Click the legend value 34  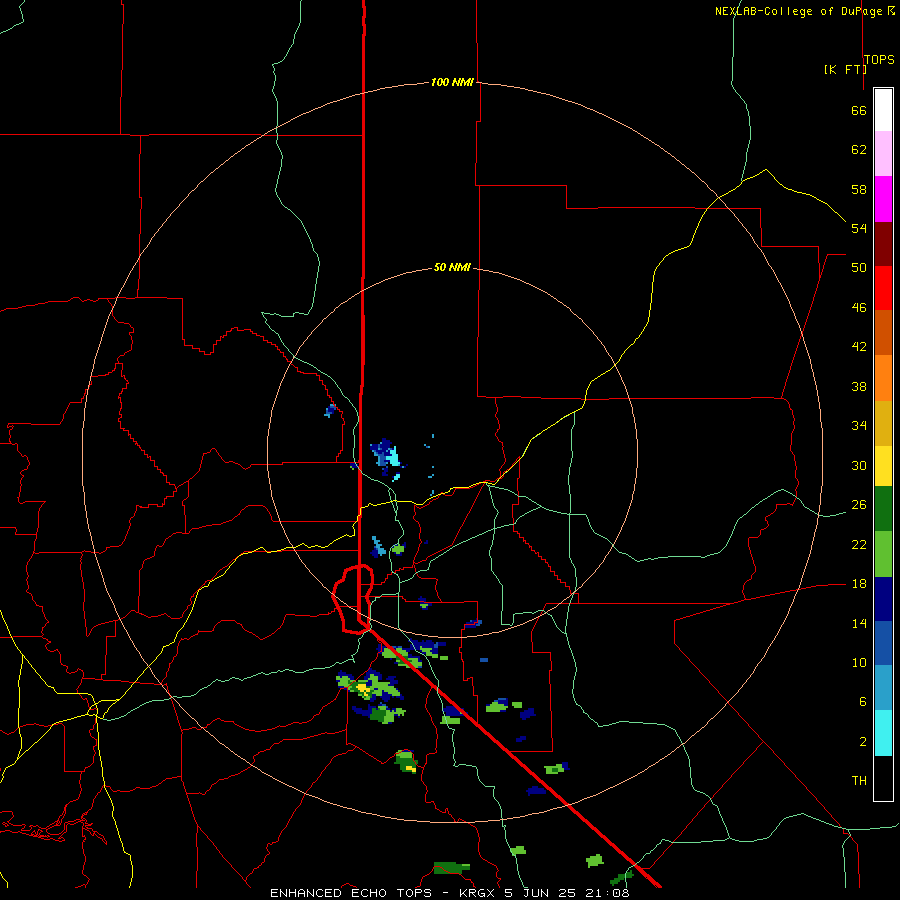[x=859, y=425]
